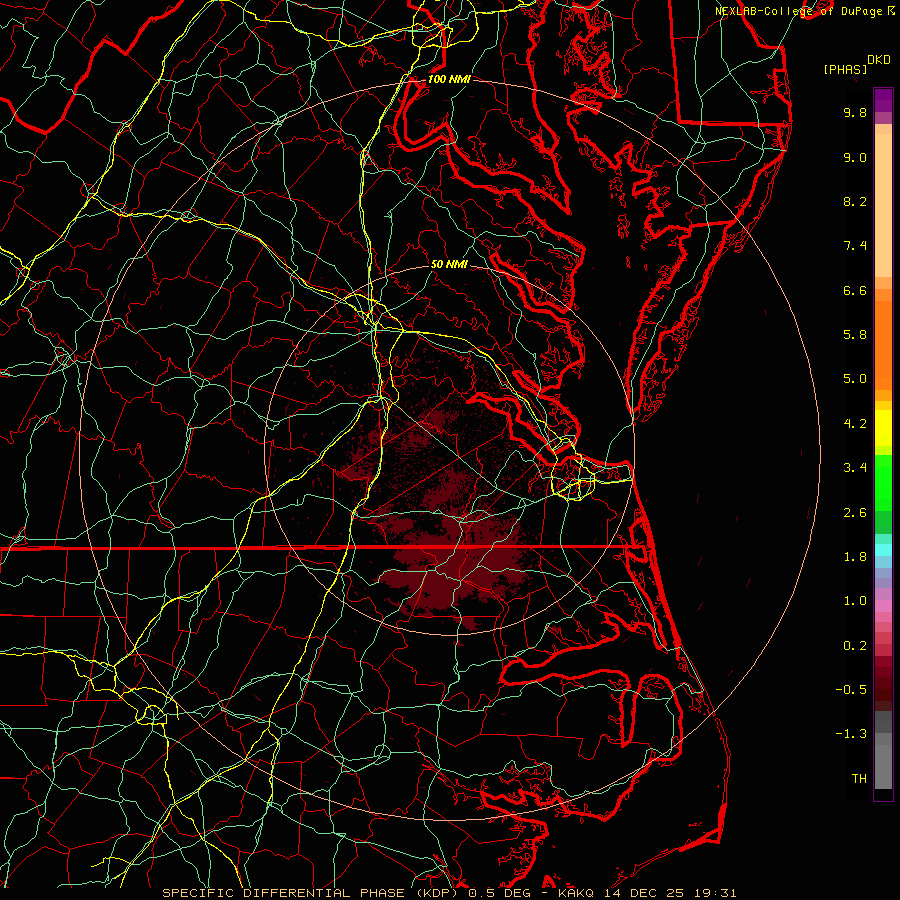This screenshot has width=900, height=900.
Task: Click the 8.2 value on the color scale
Action: coord(855,201)
